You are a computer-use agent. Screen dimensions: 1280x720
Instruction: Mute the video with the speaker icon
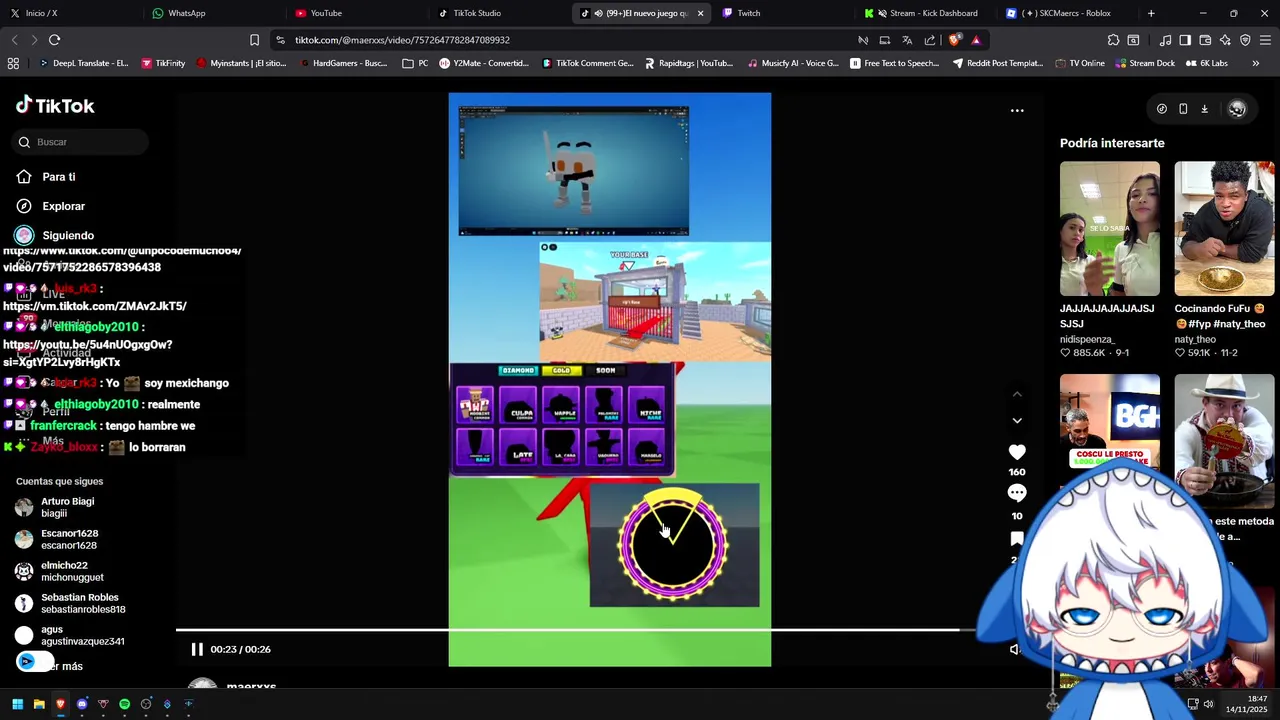1014,649
